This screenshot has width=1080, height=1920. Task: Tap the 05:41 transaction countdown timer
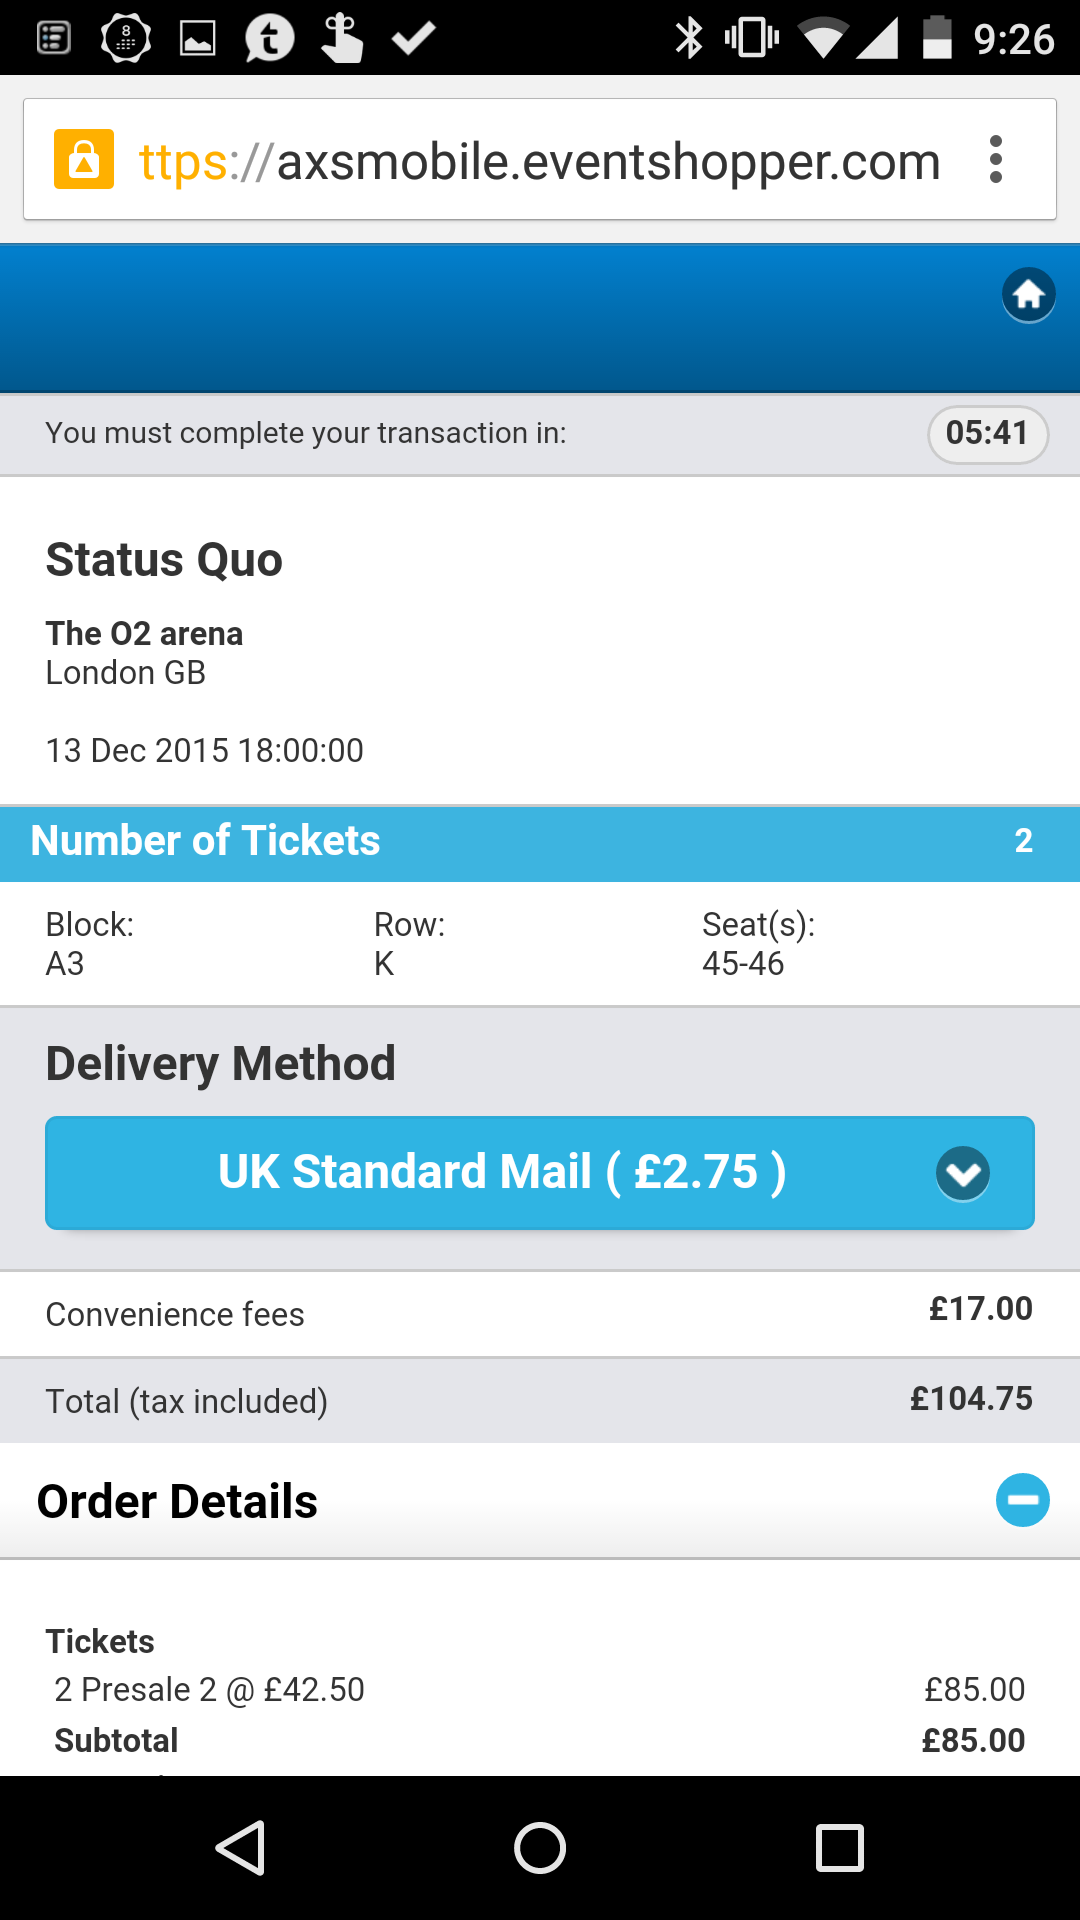987,433
